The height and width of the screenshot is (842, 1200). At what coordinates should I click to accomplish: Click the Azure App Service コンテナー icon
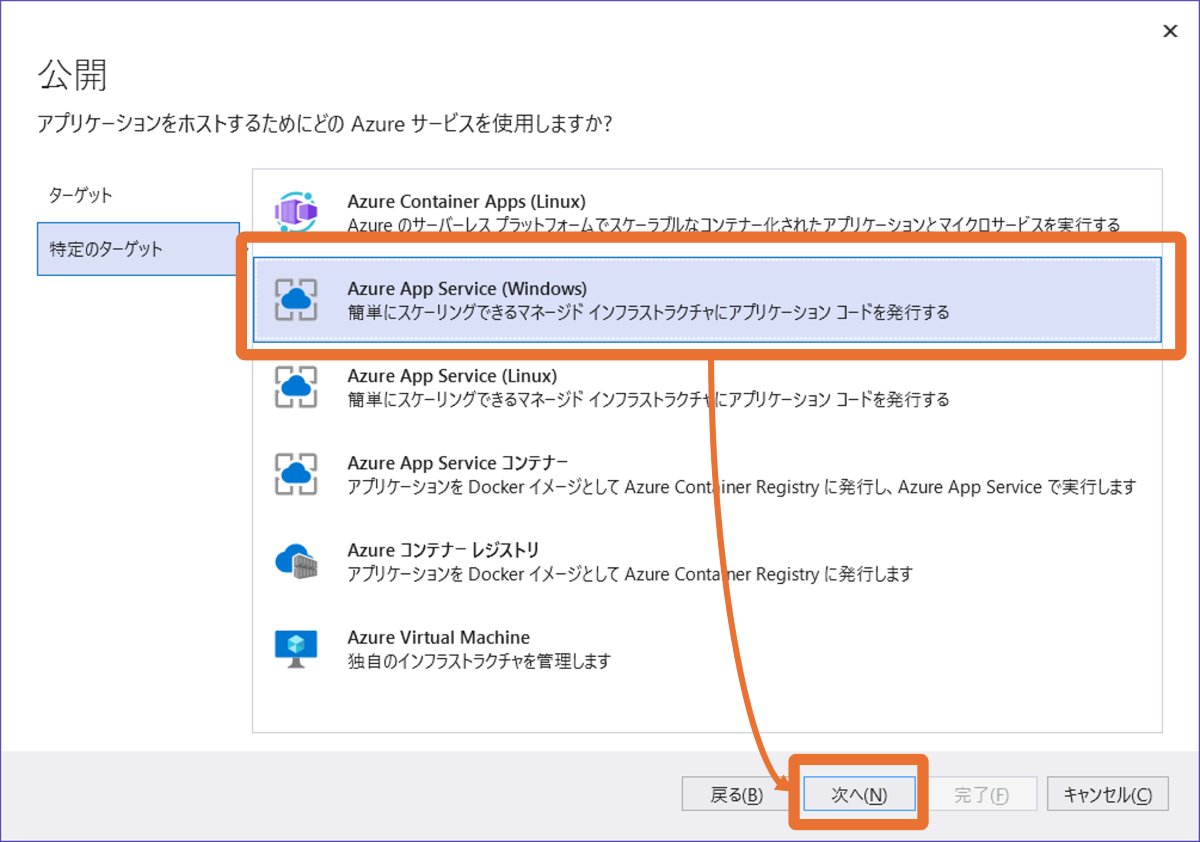pos(296,474)
